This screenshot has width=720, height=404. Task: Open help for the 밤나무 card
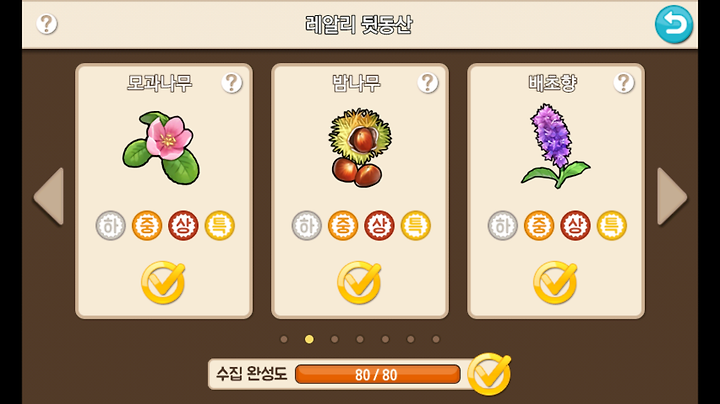click(x=428, y=83)
